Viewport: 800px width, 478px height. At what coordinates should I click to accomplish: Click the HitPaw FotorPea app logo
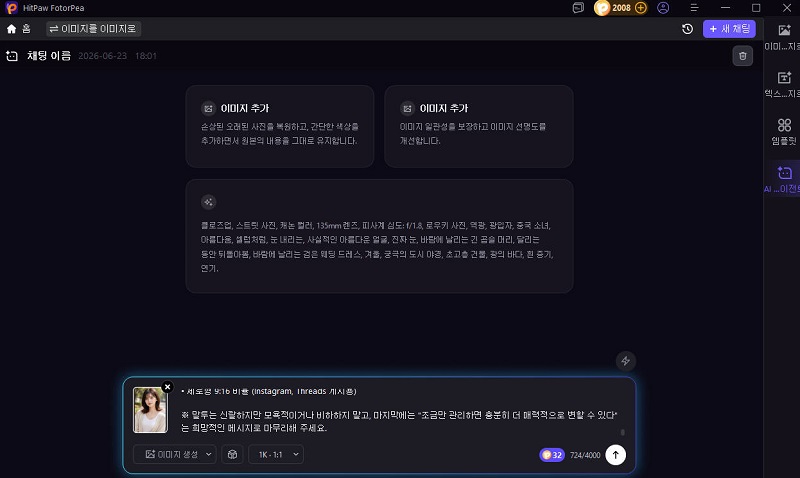click(x=11, y=8)
